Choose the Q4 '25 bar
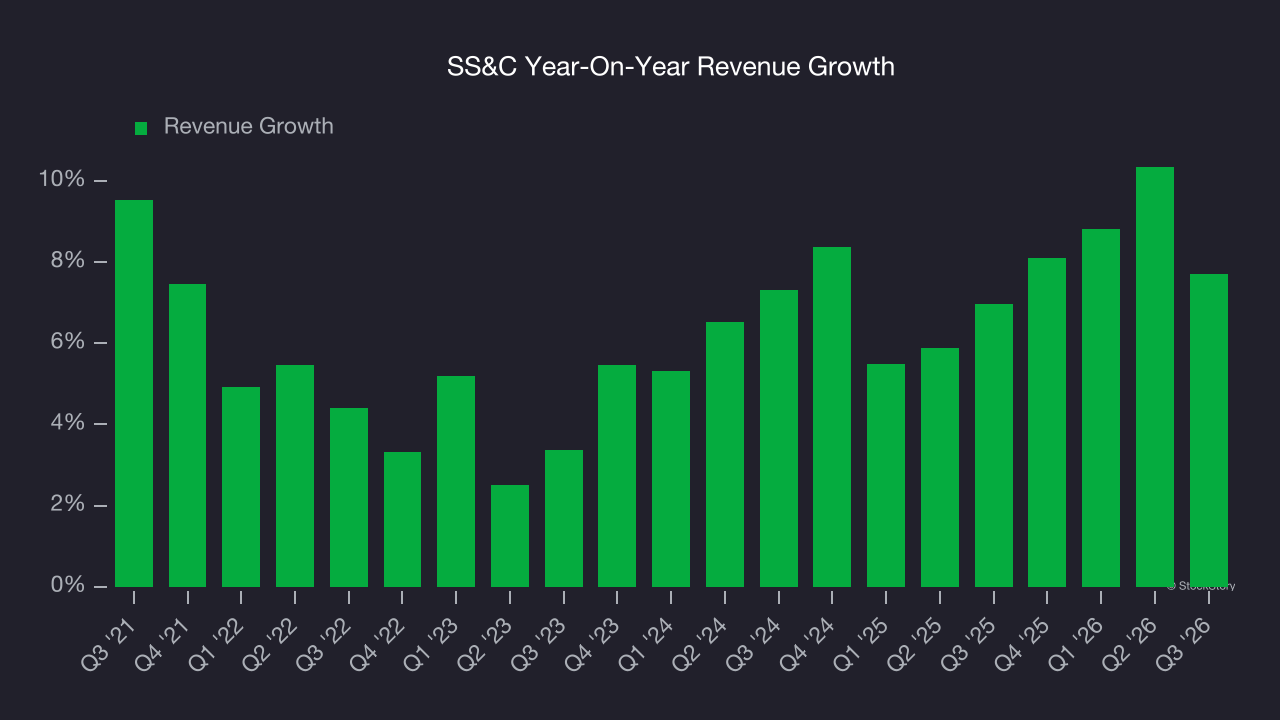Image resolution: width=1280 pixels, height=720 pixels. click(x=1047, y=422)
